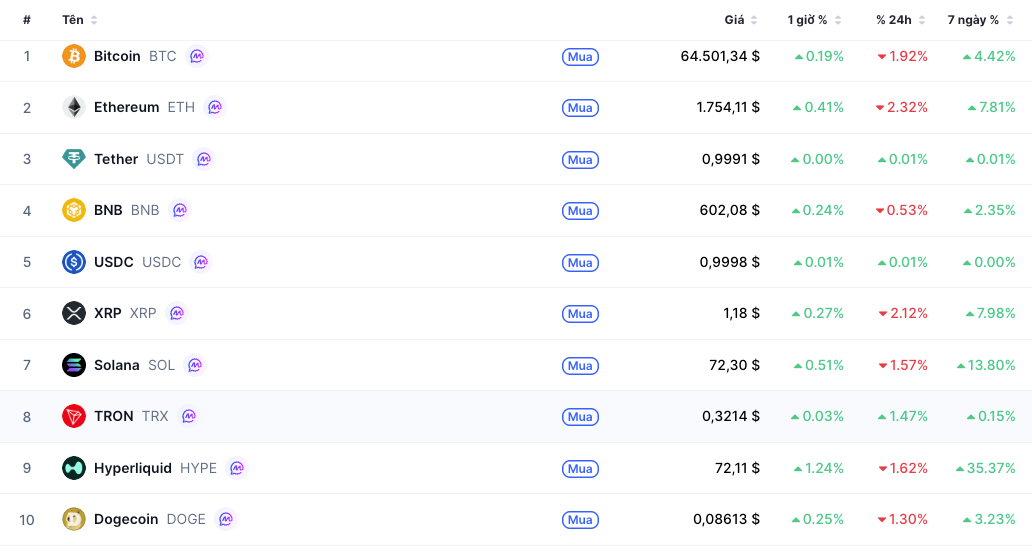Viewport: 1032px width, 557px height.
Task: Sort by 1 giờ % column
Action: tap(814, 20)
